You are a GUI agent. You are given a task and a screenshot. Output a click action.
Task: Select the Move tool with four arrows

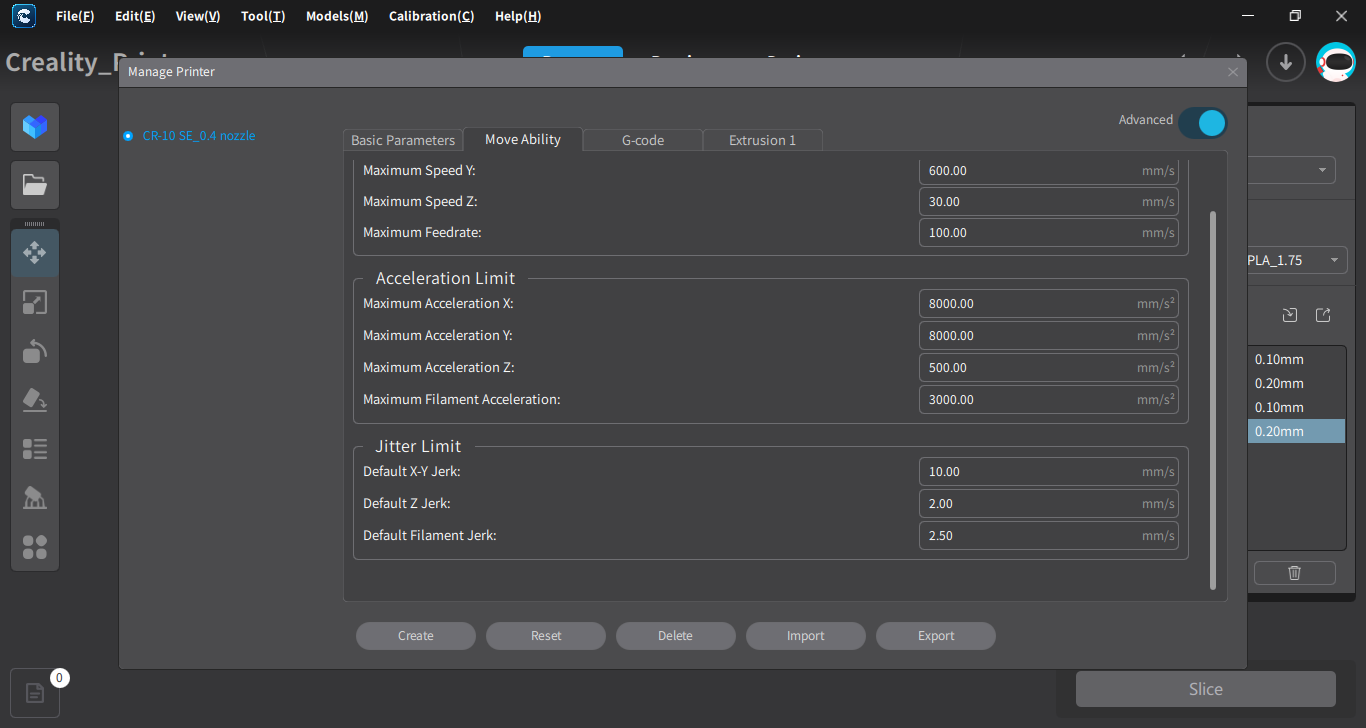click(35, 253)
